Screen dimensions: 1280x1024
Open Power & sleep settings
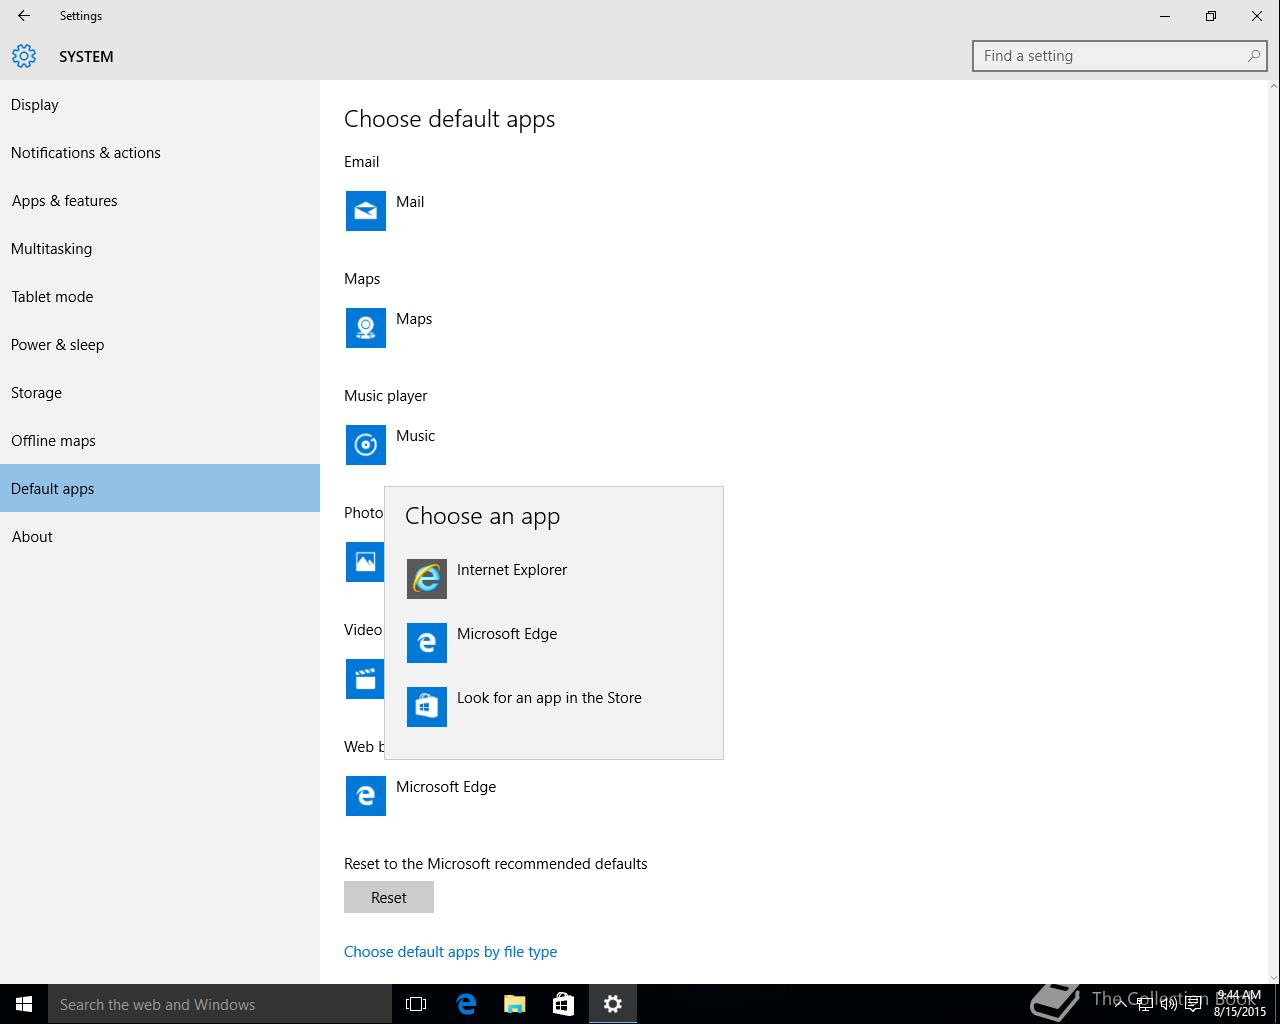click(x=160, y=344)
